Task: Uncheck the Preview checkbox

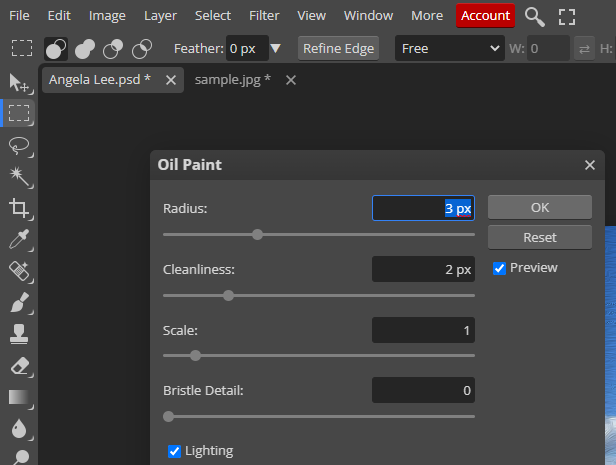Action: (499, 268)
